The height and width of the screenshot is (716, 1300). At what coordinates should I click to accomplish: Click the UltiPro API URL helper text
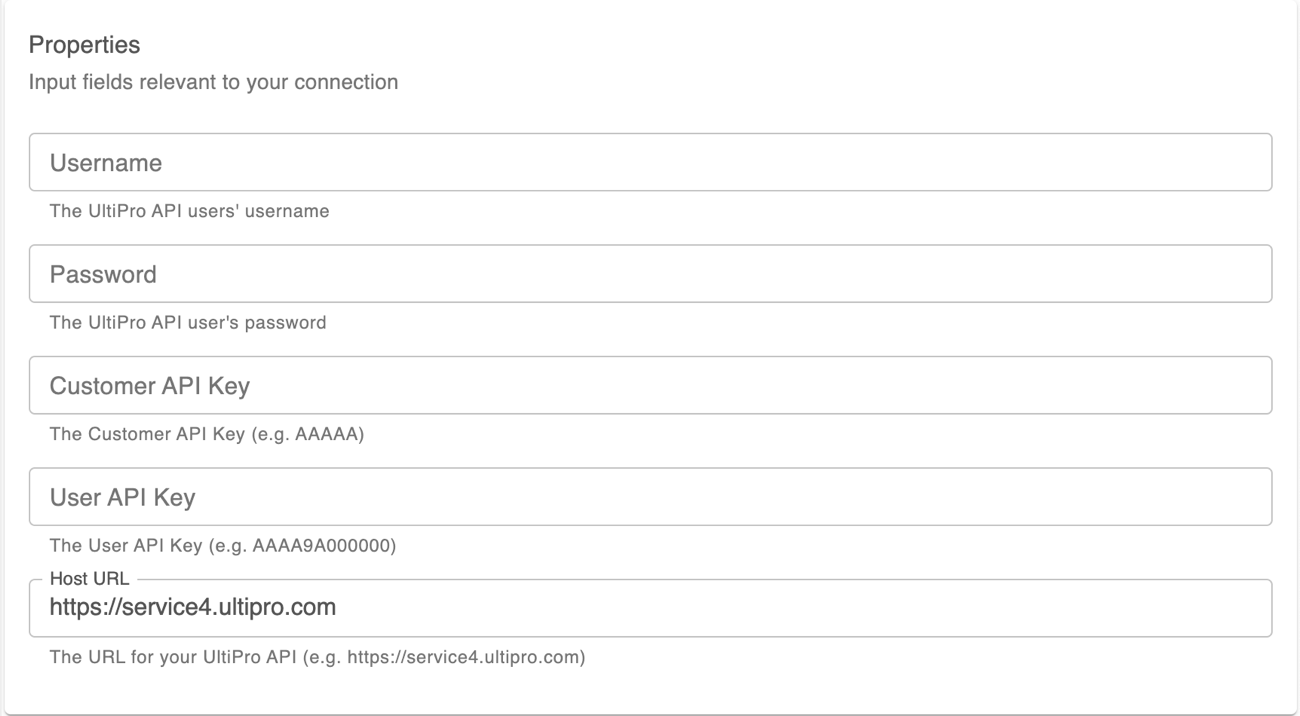(317, 658)
